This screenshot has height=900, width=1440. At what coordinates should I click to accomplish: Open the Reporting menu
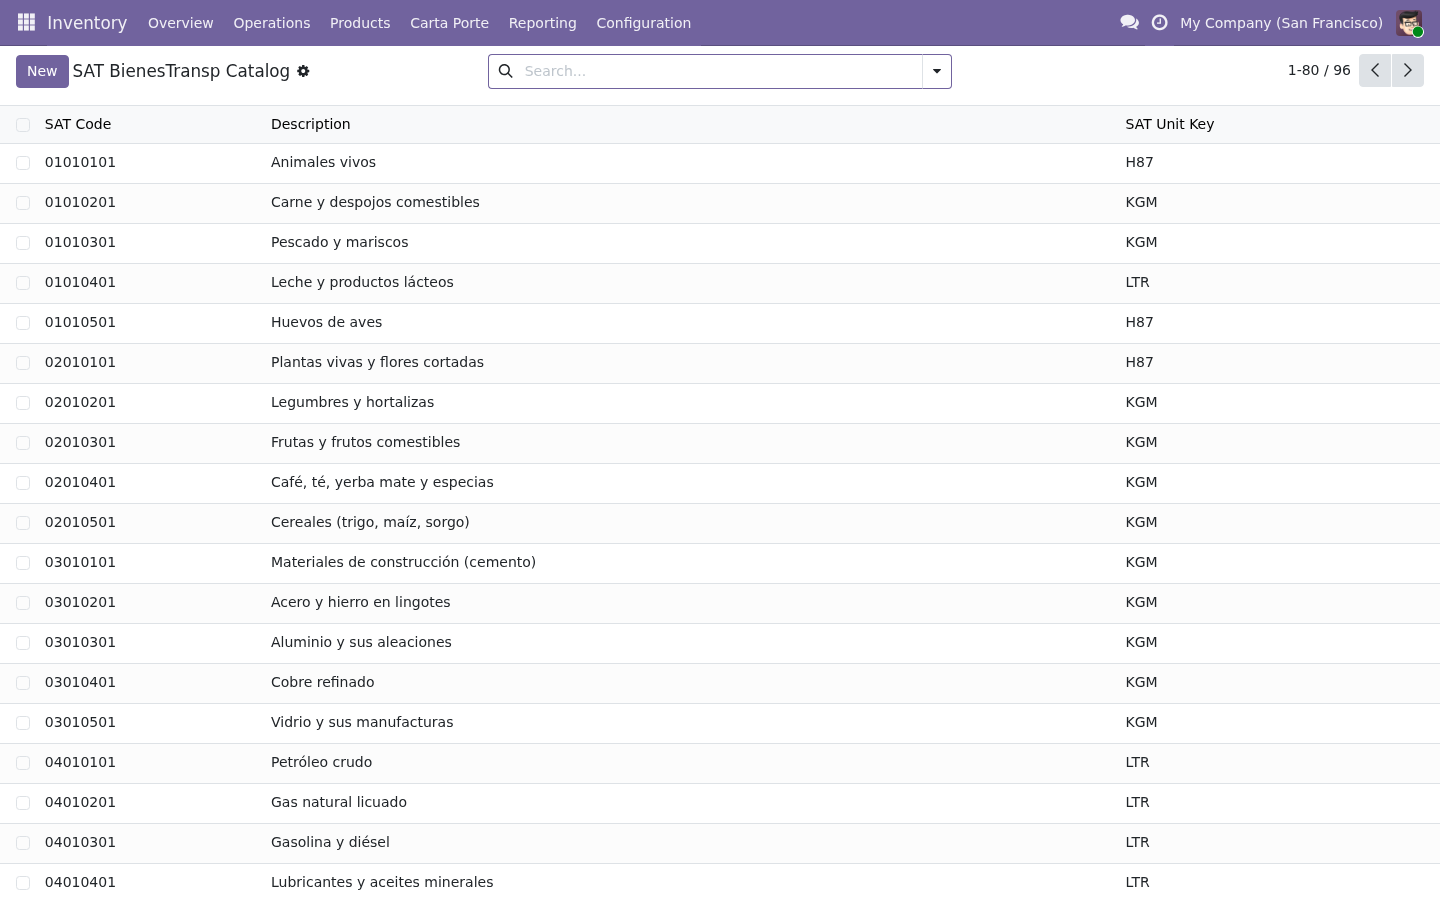[x=542, y=23]
